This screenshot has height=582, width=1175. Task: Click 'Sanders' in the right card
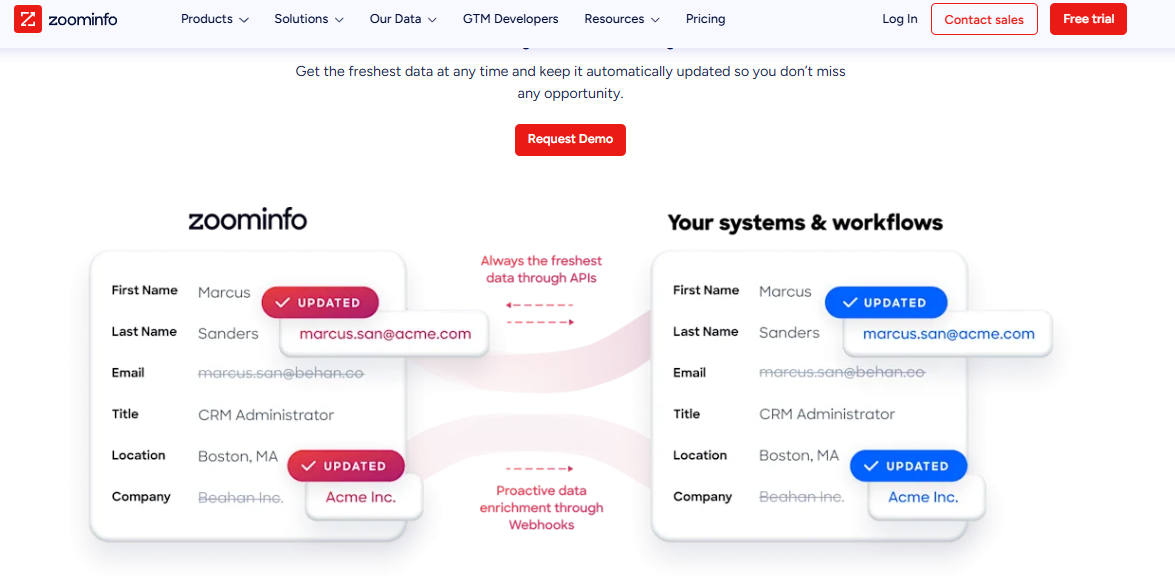click(789, 333)
